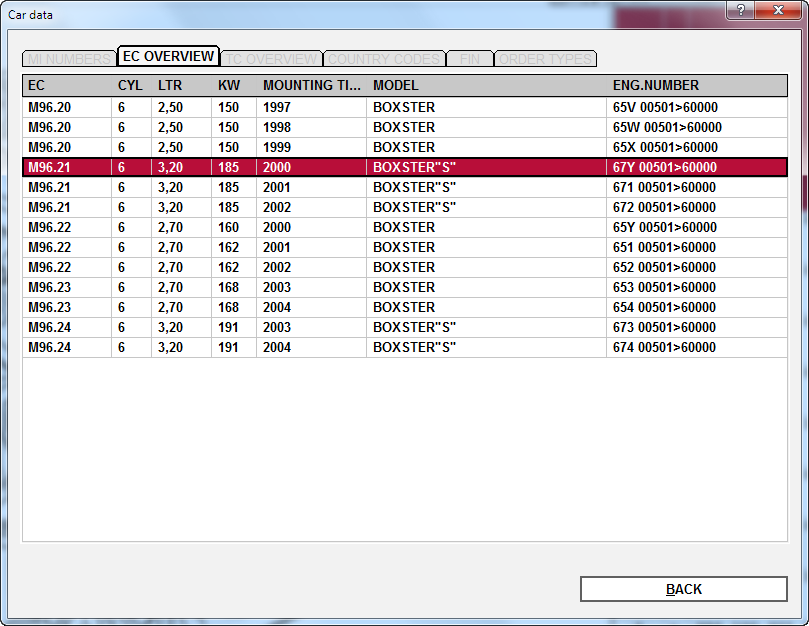Open the FIN tab
Screen dimensions: 809x626
click(469, 59)
